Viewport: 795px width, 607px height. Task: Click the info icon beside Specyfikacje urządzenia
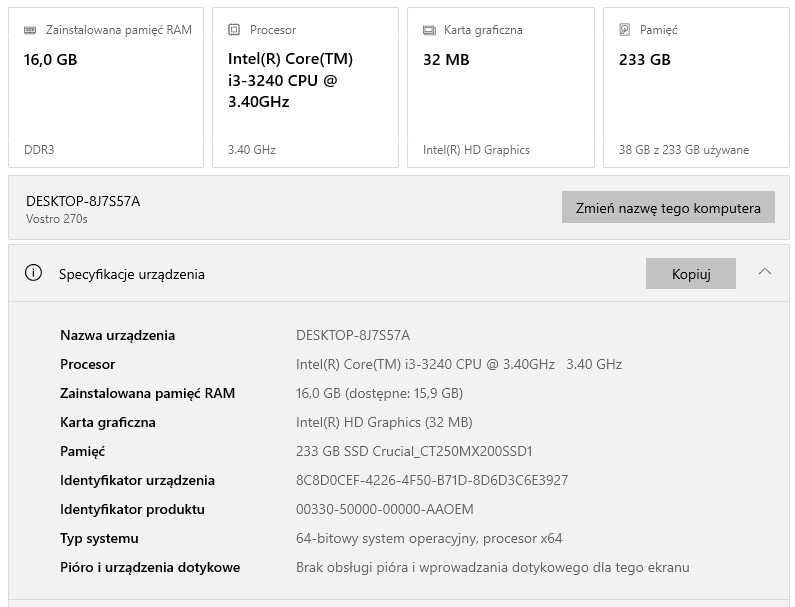34,273
